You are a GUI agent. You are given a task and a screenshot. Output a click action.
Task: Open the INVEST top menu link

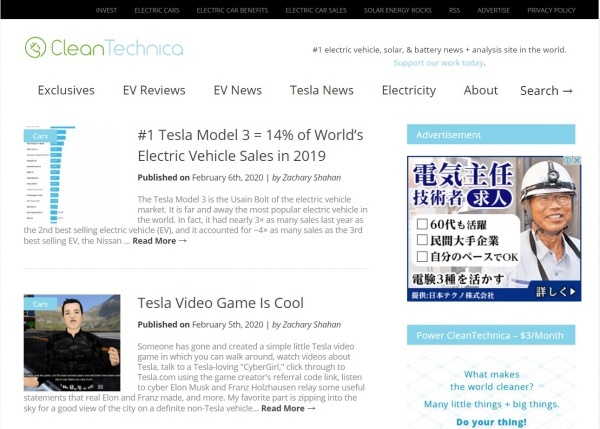(x=106, y=10)
